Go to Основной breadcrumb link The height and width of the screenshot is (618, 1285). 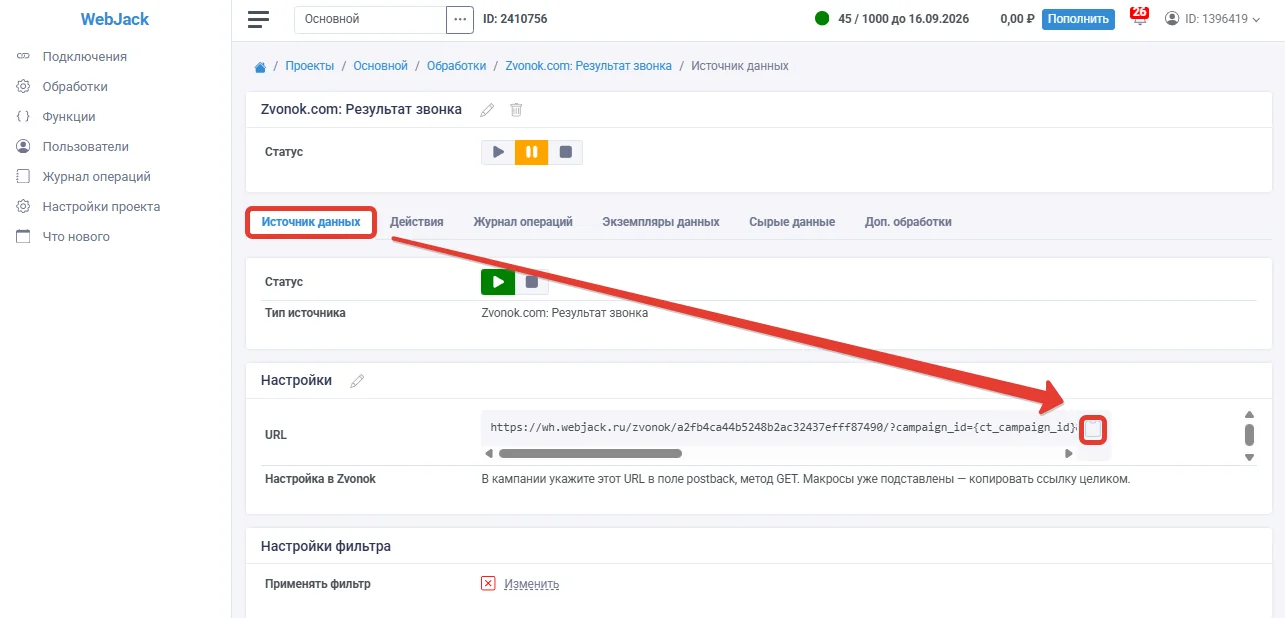tap(381, 66)
